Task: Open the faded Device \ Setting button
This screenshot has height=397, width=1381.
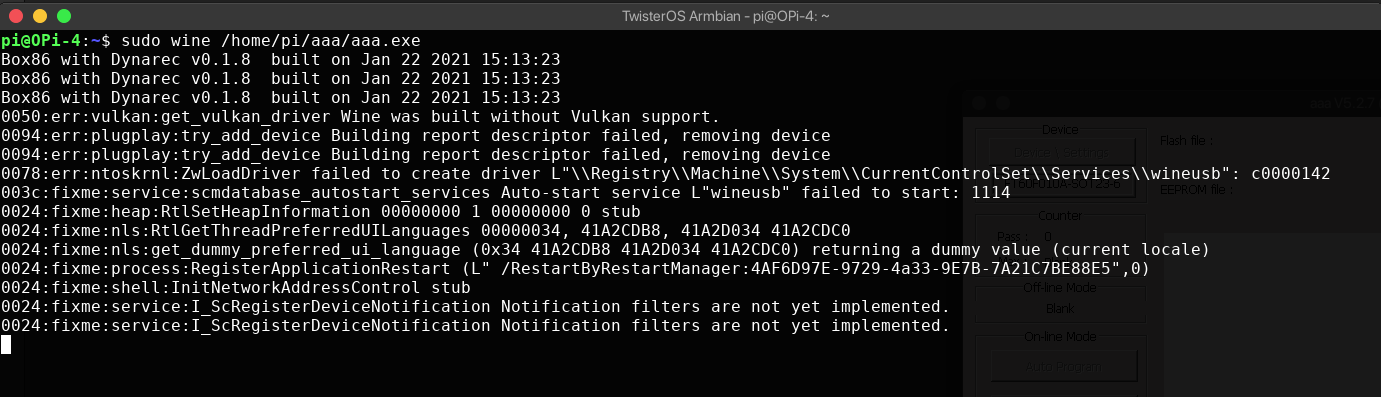Action: tap(1060, 152)
